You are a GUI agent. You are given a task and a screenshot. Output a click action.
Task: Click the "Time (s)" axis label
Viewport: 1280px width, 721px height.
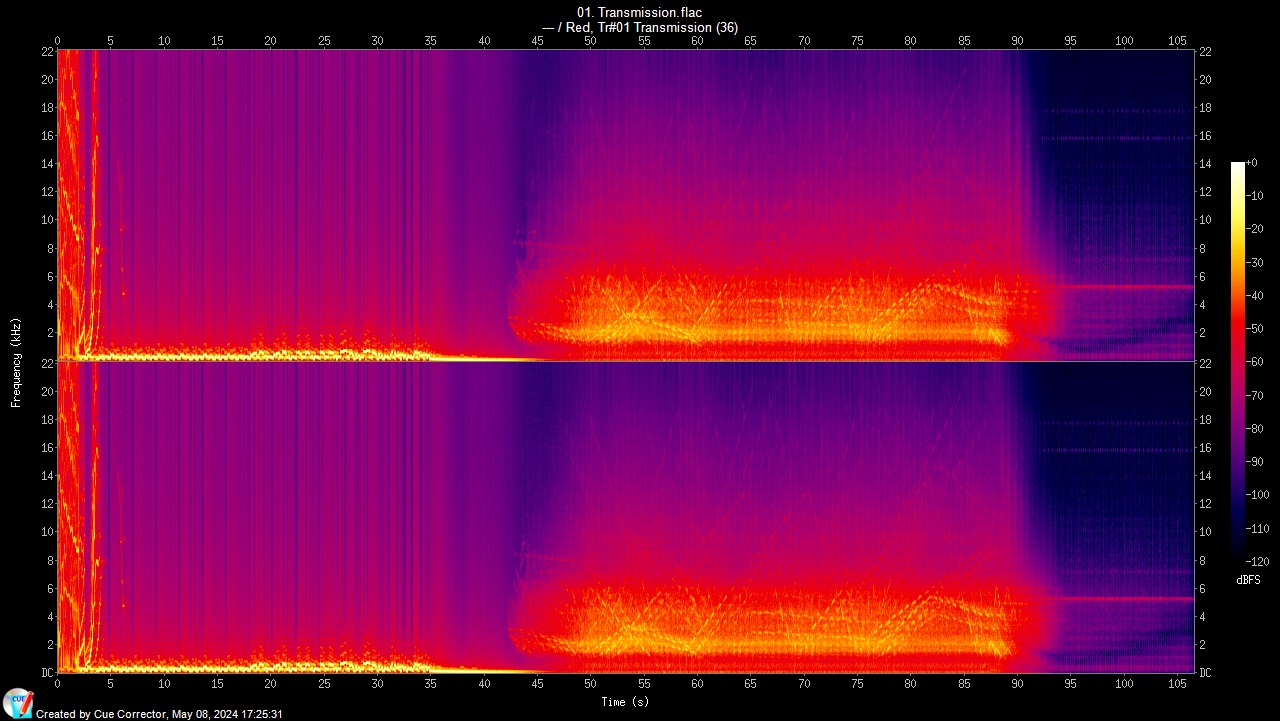pos(625,702)
